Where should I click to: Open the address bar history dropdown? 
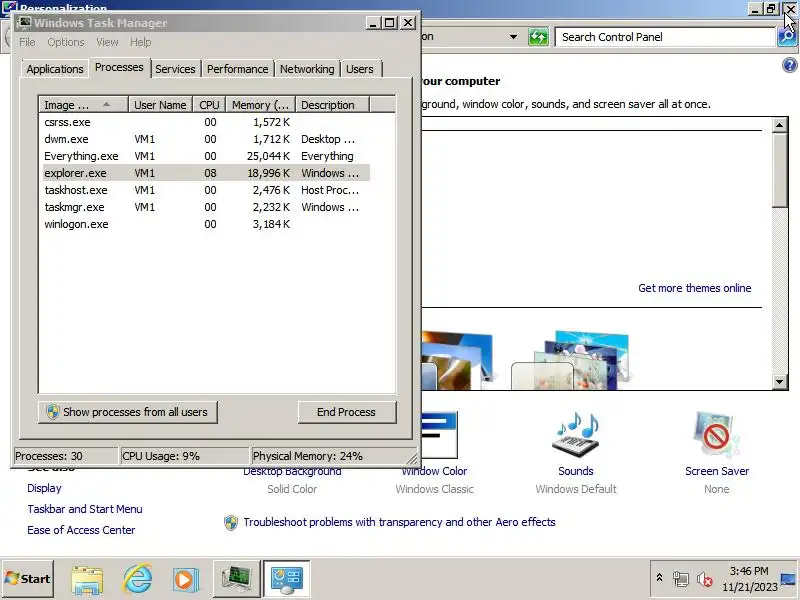coord(513,37)
